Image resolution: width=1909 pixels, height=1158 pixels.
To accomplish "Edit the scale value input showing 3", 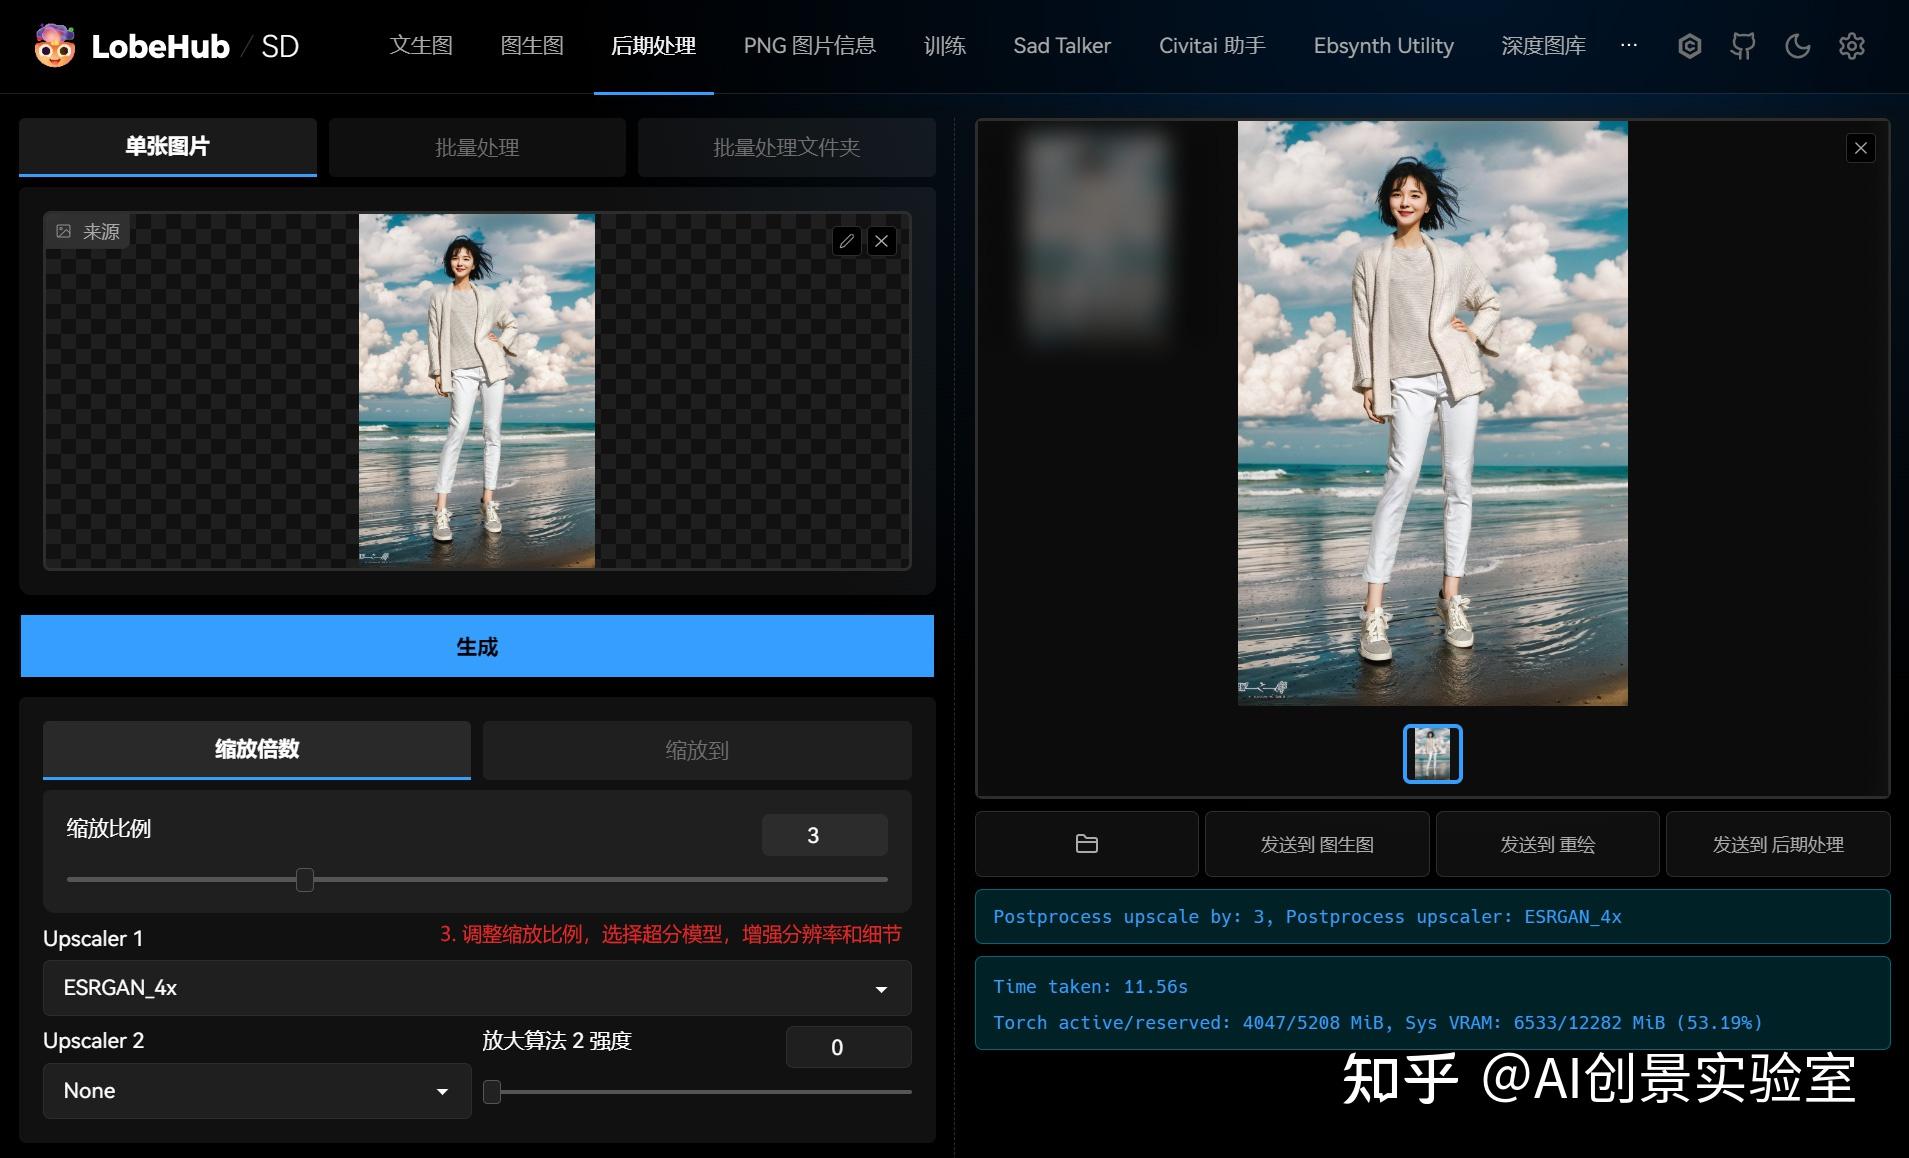I will click(824, 834).
